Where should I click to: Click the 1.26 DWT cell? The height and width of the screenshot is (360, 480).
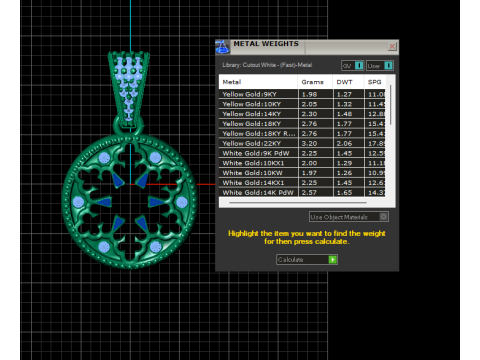click(349, 173)
